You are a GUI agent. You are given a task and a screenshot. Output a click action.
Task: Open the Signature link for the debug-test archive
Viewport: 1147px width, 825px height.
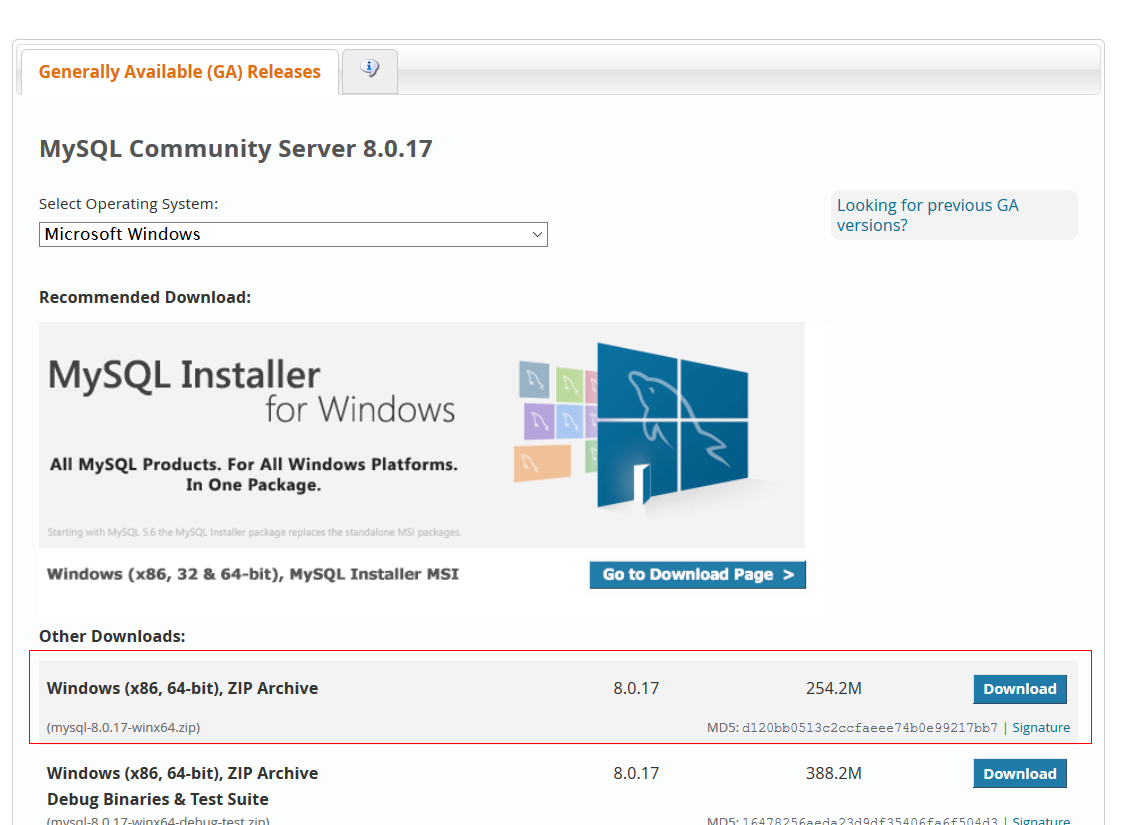point(1040,820)
